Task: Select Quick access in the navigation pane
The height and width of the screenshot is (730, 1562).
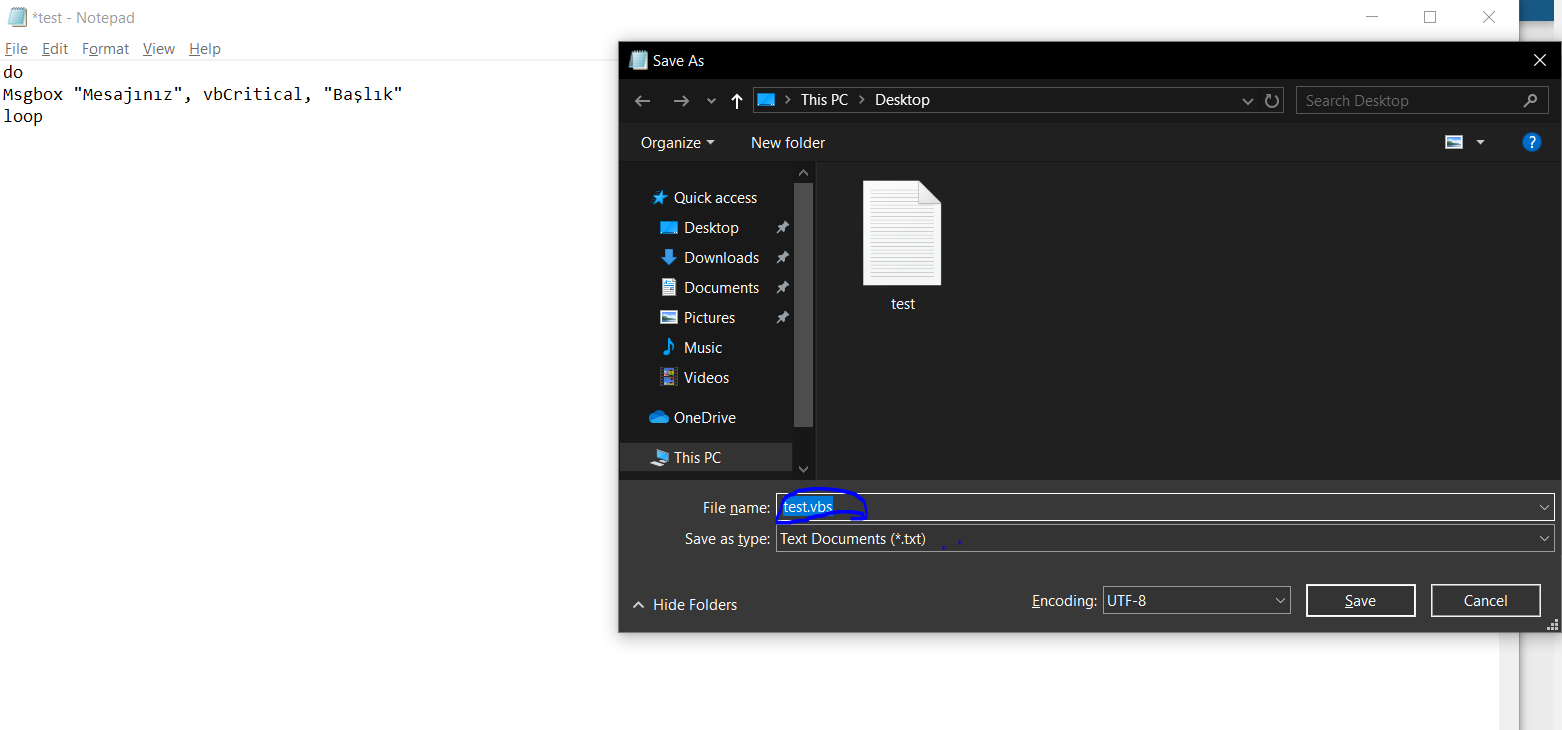Action: [x=705, y=198]
